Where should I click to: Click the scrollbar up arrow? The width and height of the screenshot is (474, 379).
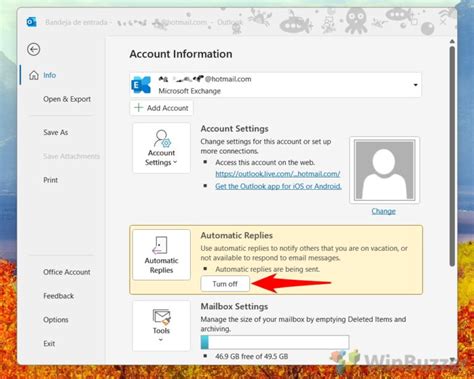tap(452, 42)
